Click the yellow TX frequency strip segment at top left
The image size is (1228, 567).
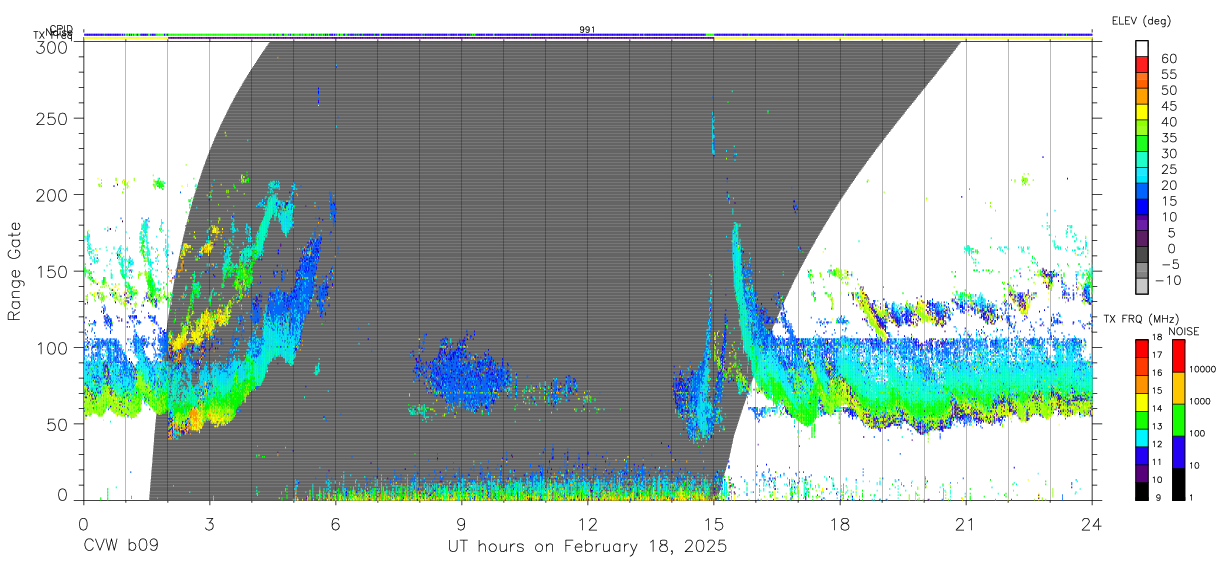pyautogui.click(x=125, y=37)
